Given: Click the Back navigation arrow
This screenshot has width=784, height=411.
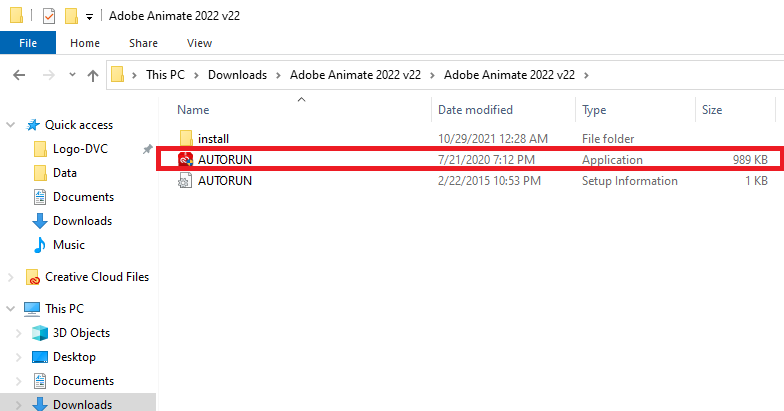Looking at the screenshot, I should pos(19,75).
